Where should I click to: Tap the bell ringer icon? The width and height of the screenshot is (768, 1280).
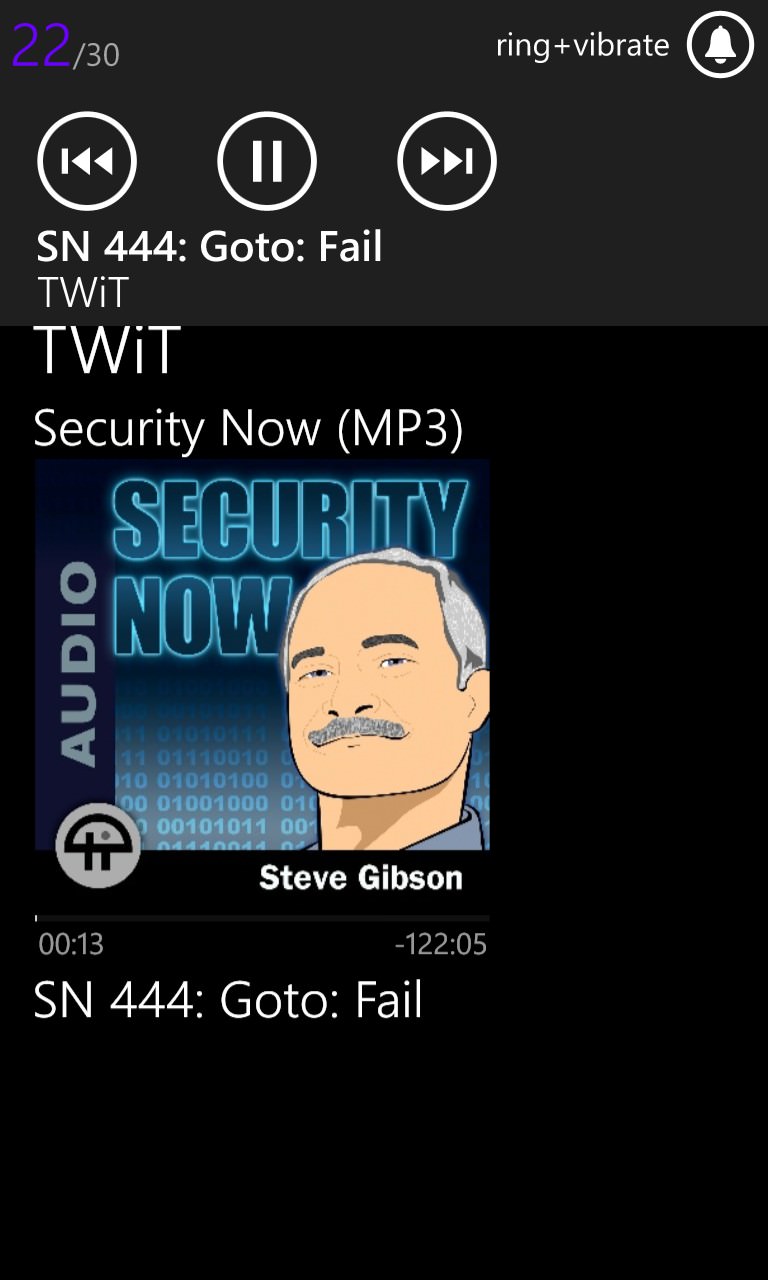pos(720,44)
